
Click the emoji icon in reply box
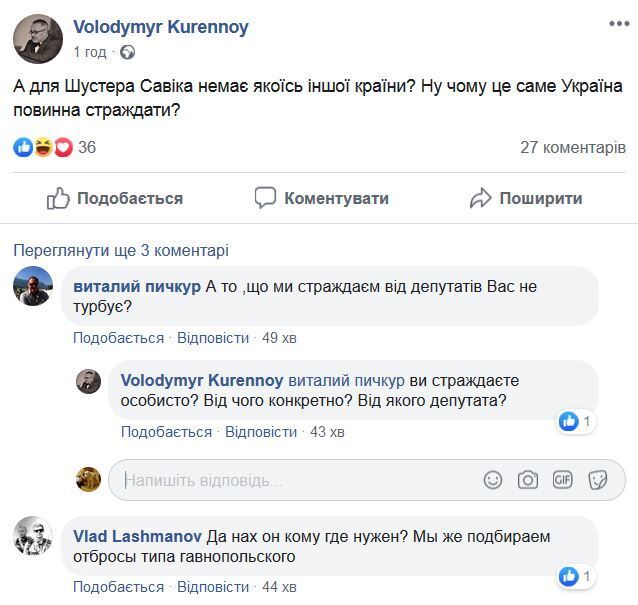(493, 480)
